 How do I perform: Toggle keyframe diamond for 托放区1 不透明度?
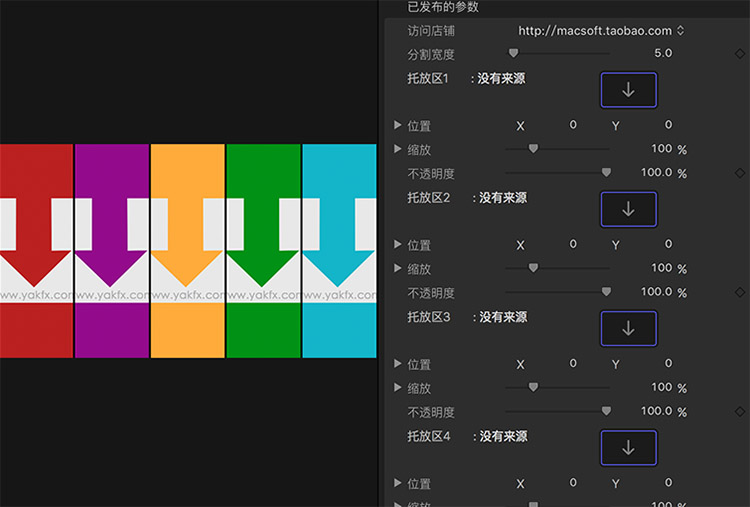pos(740,173)
